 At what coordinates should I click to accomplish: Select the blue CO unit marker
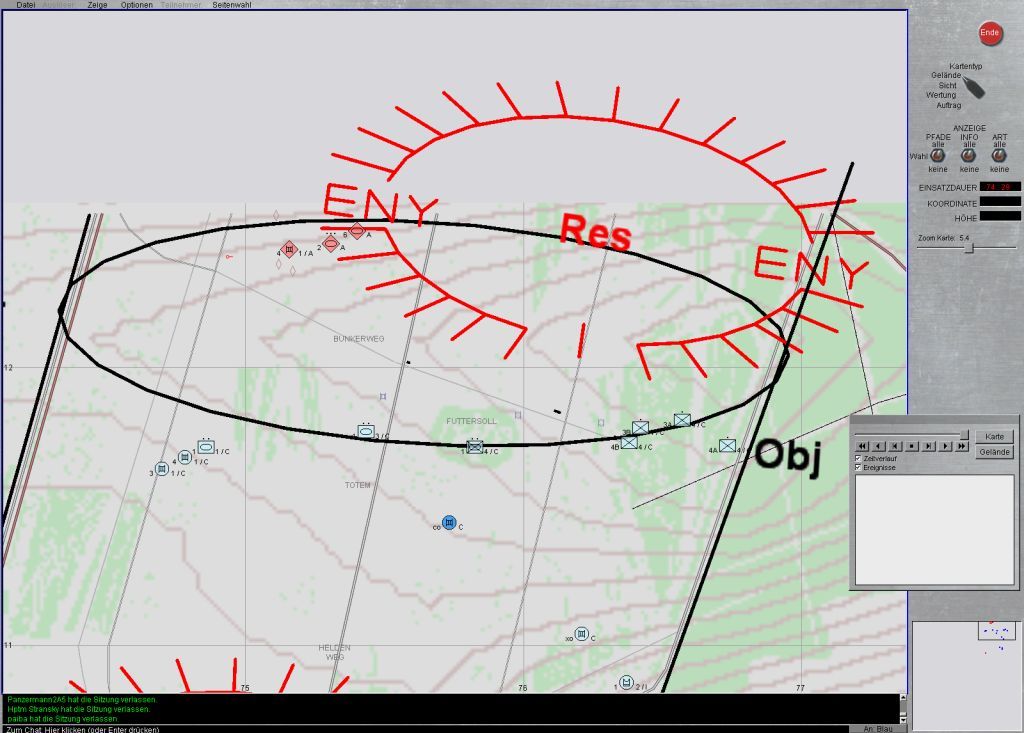449,523
